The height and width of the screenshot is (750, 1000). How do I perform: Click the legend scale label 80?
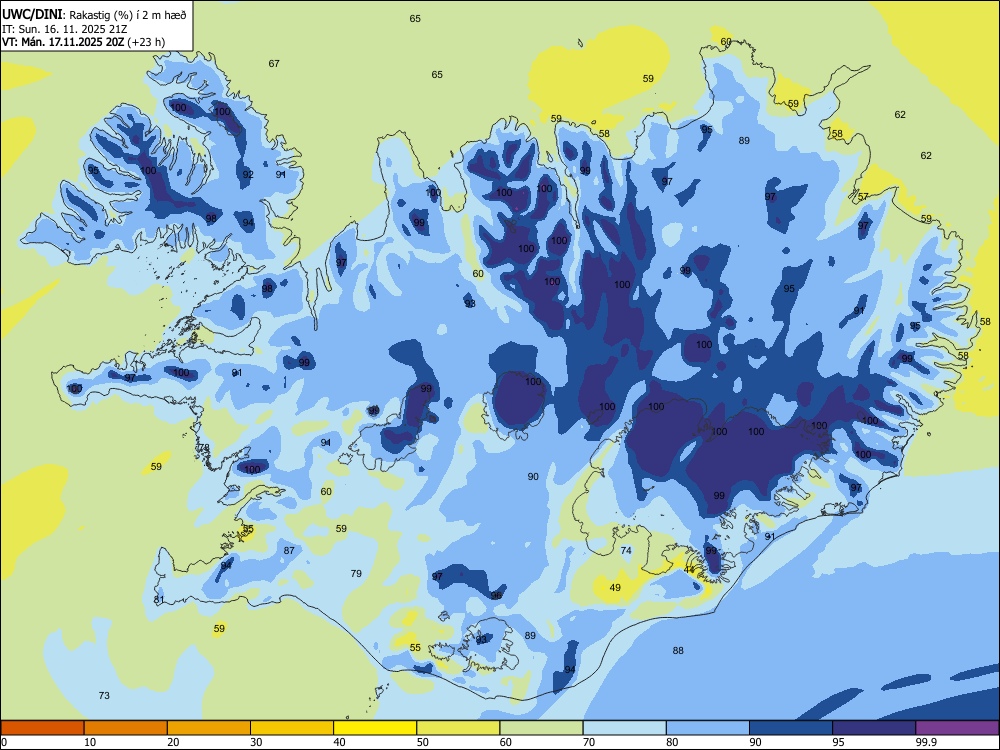click(x=672, y=742)
